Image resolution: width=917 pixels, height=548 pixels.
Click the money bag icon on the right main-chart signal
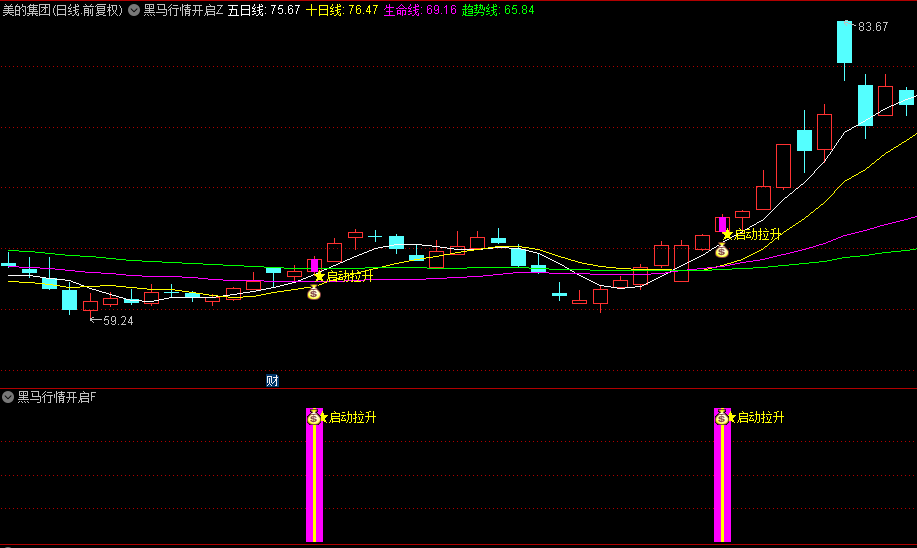click(x=722, y=250)
